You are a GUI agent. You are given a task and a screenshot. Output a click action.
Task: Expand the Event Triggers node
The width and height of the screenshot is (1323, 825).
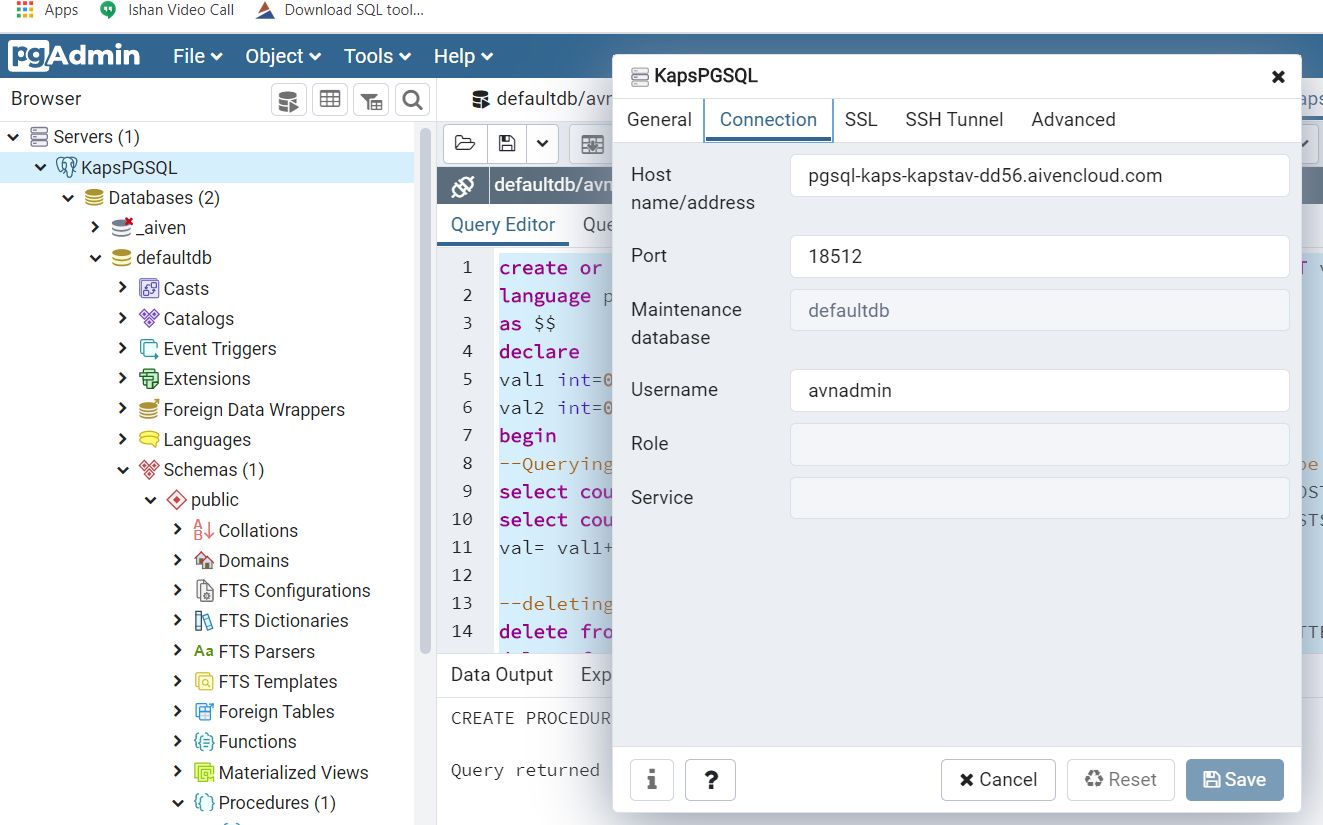pyautogui.click(x=122, y=349)
